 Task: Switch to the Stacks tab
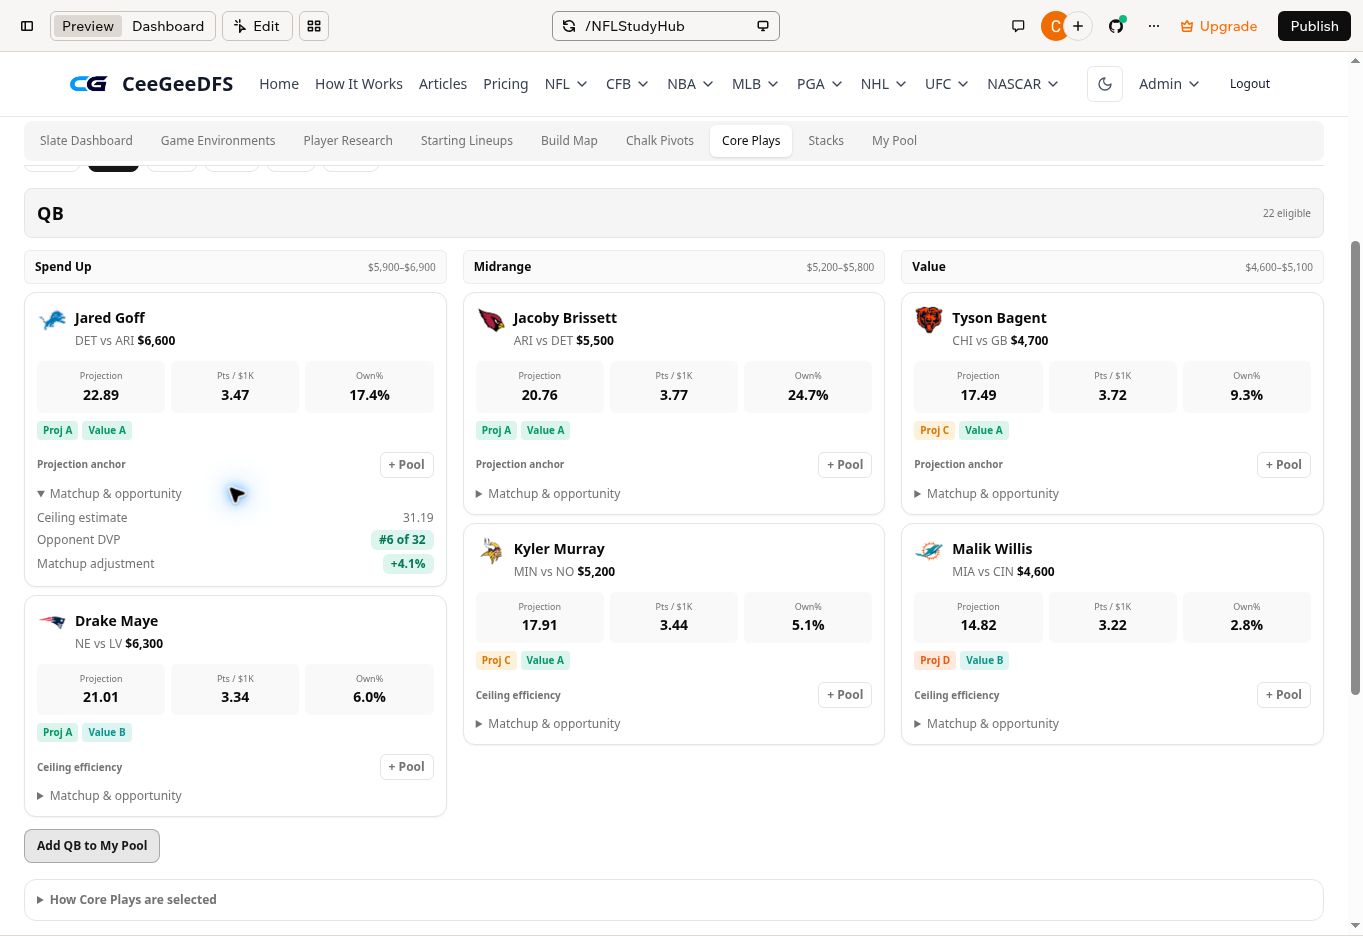pyautogui.click(x=826, y=141)
